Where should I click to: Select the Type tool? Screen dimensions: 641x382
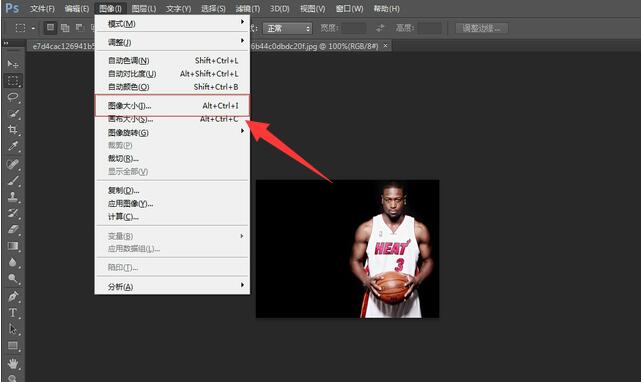coord(13,313)
